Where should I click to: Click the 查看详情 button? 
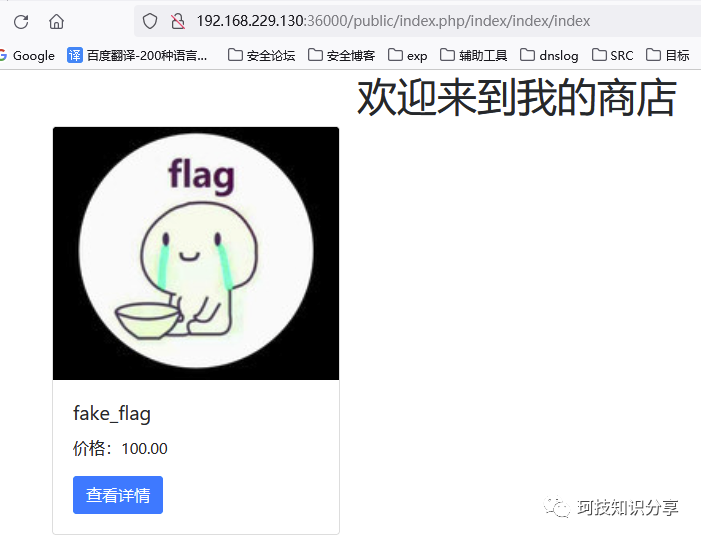[x=118, y=495]
